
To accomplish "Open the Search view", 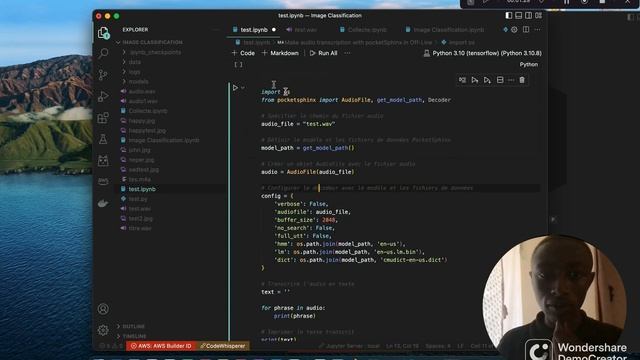I will (x=103, y=53).
